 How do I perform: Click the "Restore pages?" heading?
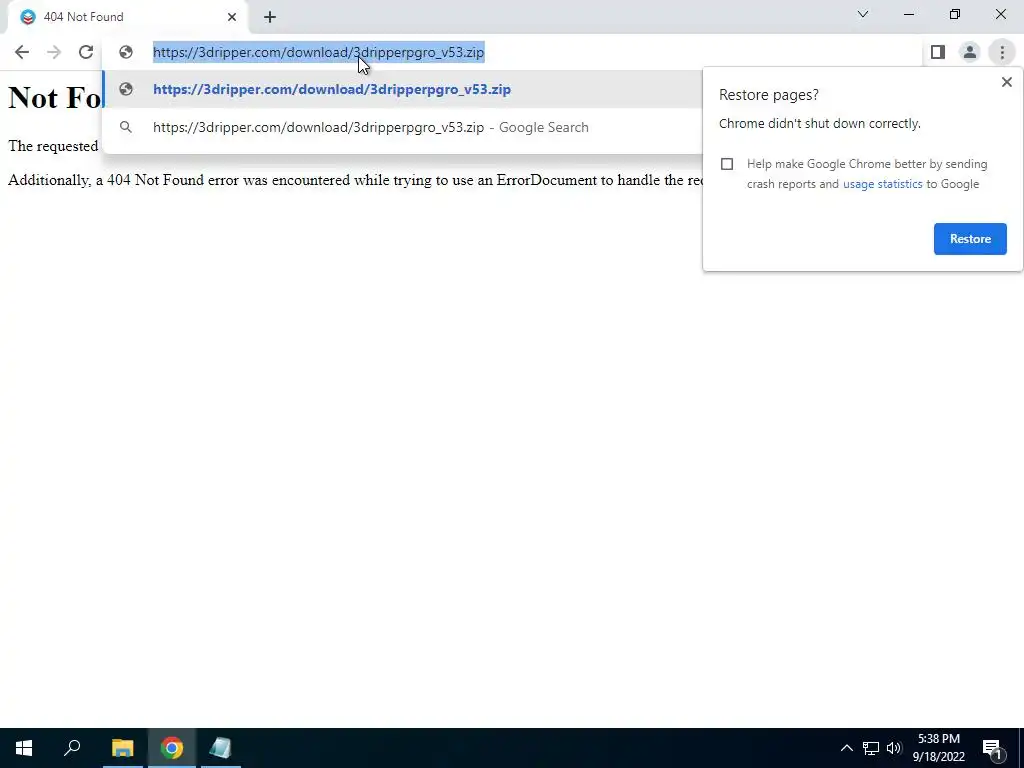point(769,95)
